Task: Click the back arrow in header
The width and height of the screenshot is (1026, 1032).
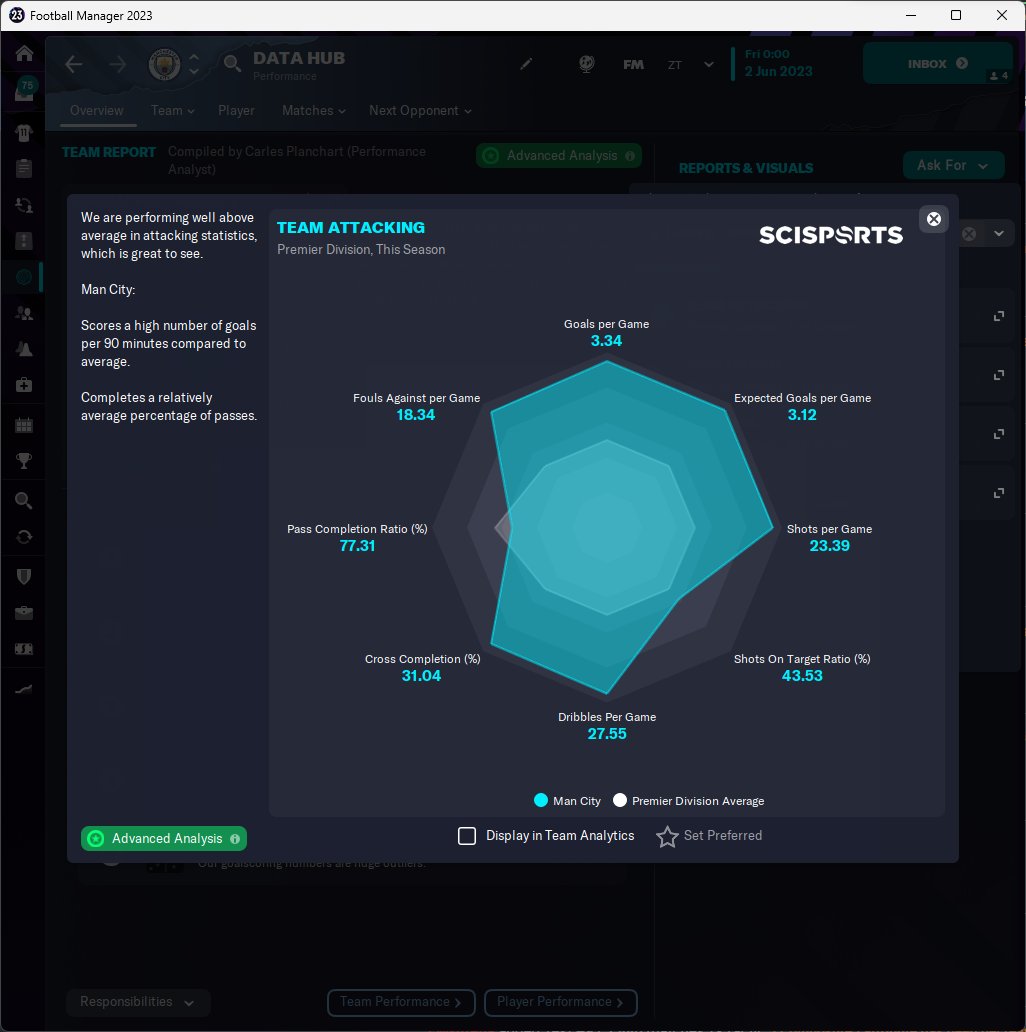Action: (74, 64)
